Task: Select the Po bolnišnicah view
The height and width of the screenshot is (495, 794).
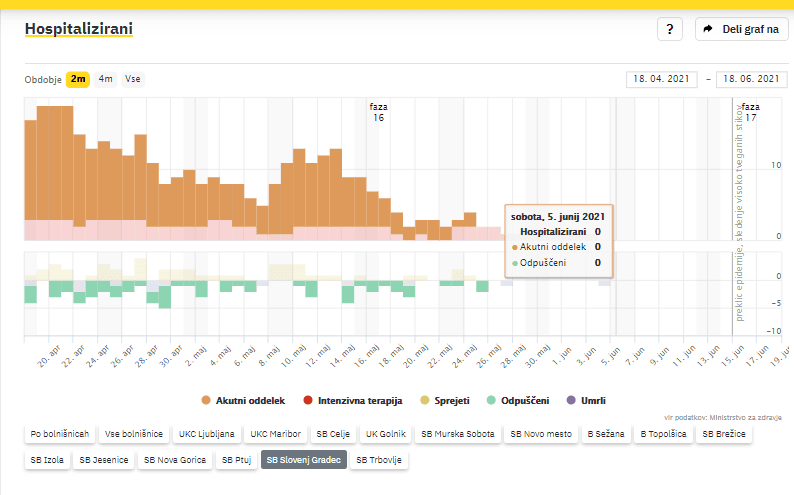Action: (60, 434)
